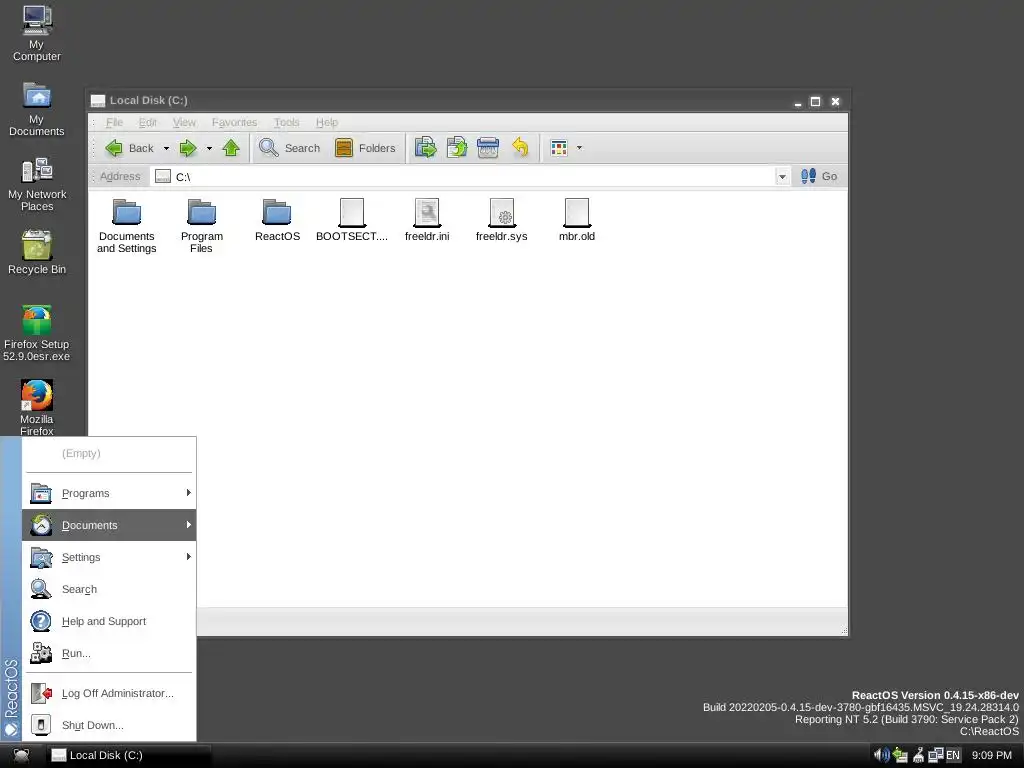Open the File menu
Screen dimensions: 1024x768
(114, 122)
